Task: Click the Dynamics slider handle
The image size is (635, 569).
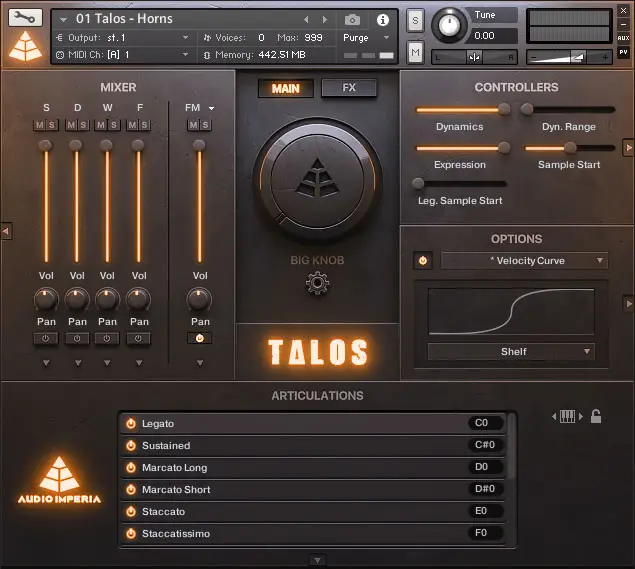Action: pyautogui.click(x=504, y=109)
